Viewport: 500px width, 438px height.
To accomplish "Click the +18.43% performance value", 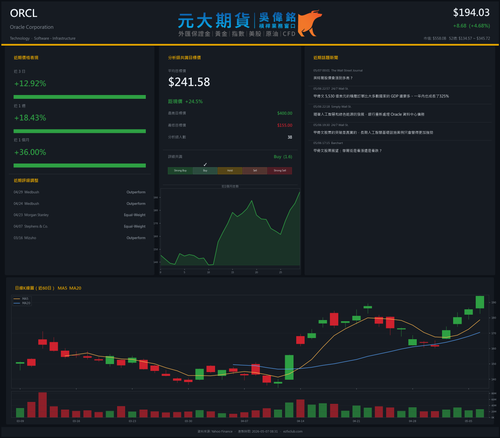I will (30, 118).
